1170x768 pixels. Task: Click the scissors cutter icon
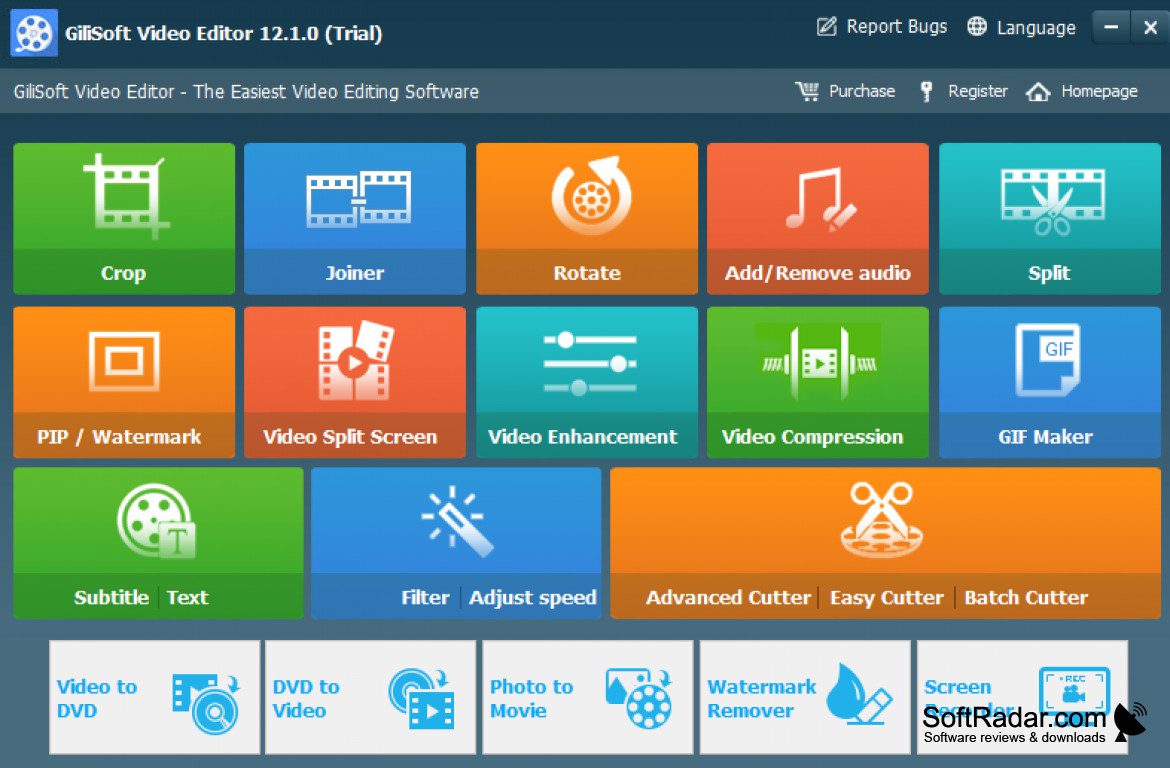point(882,519)
